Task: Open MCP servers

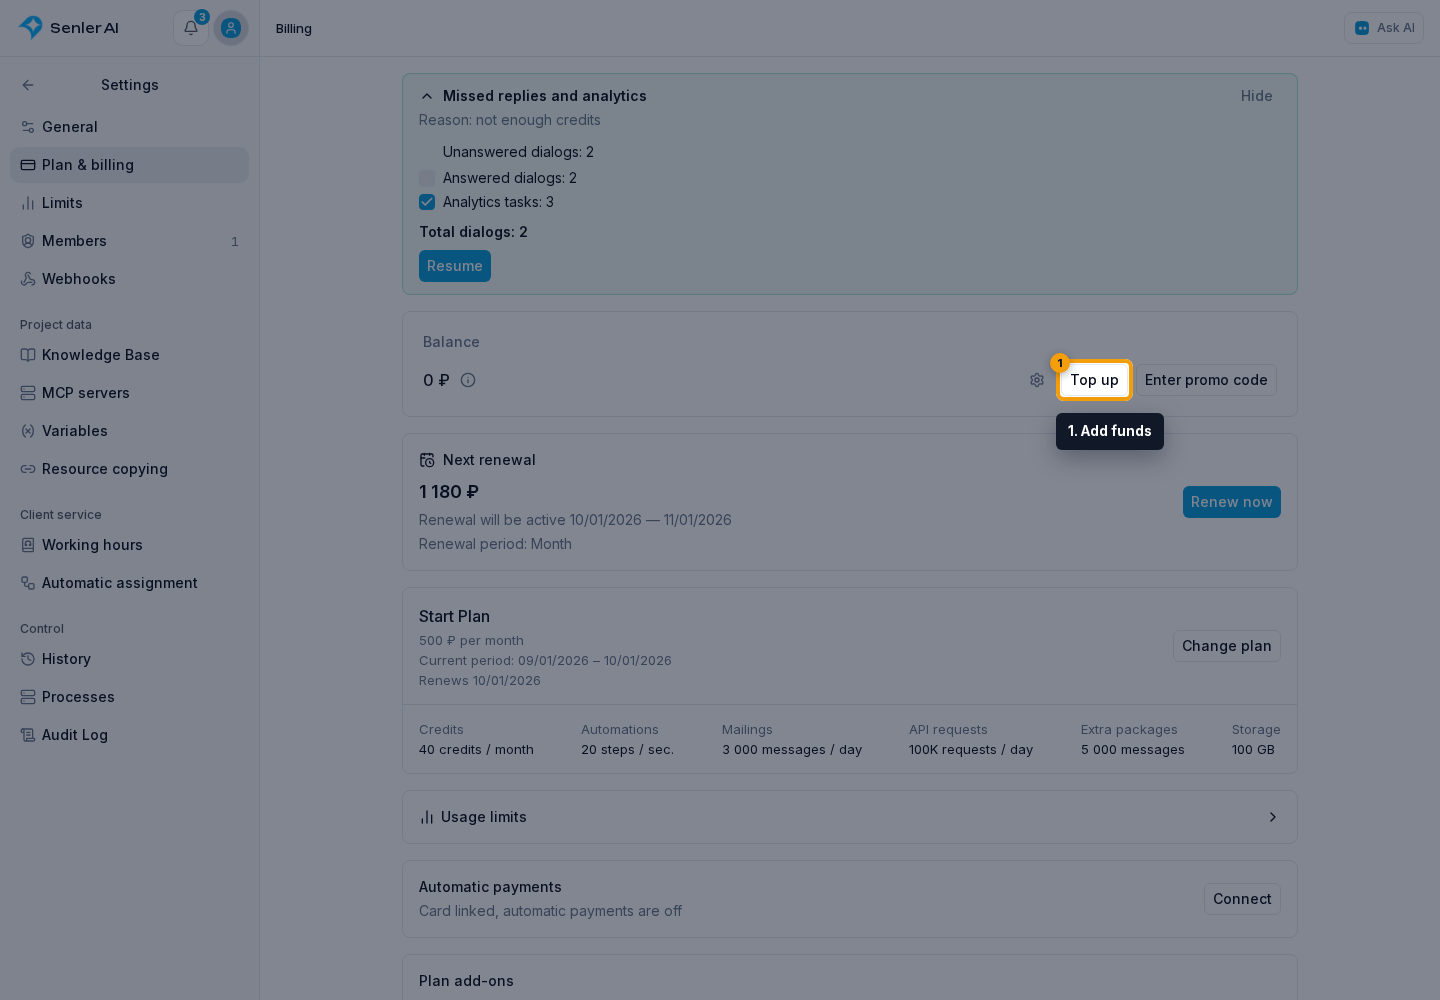Action: (129, 393)
